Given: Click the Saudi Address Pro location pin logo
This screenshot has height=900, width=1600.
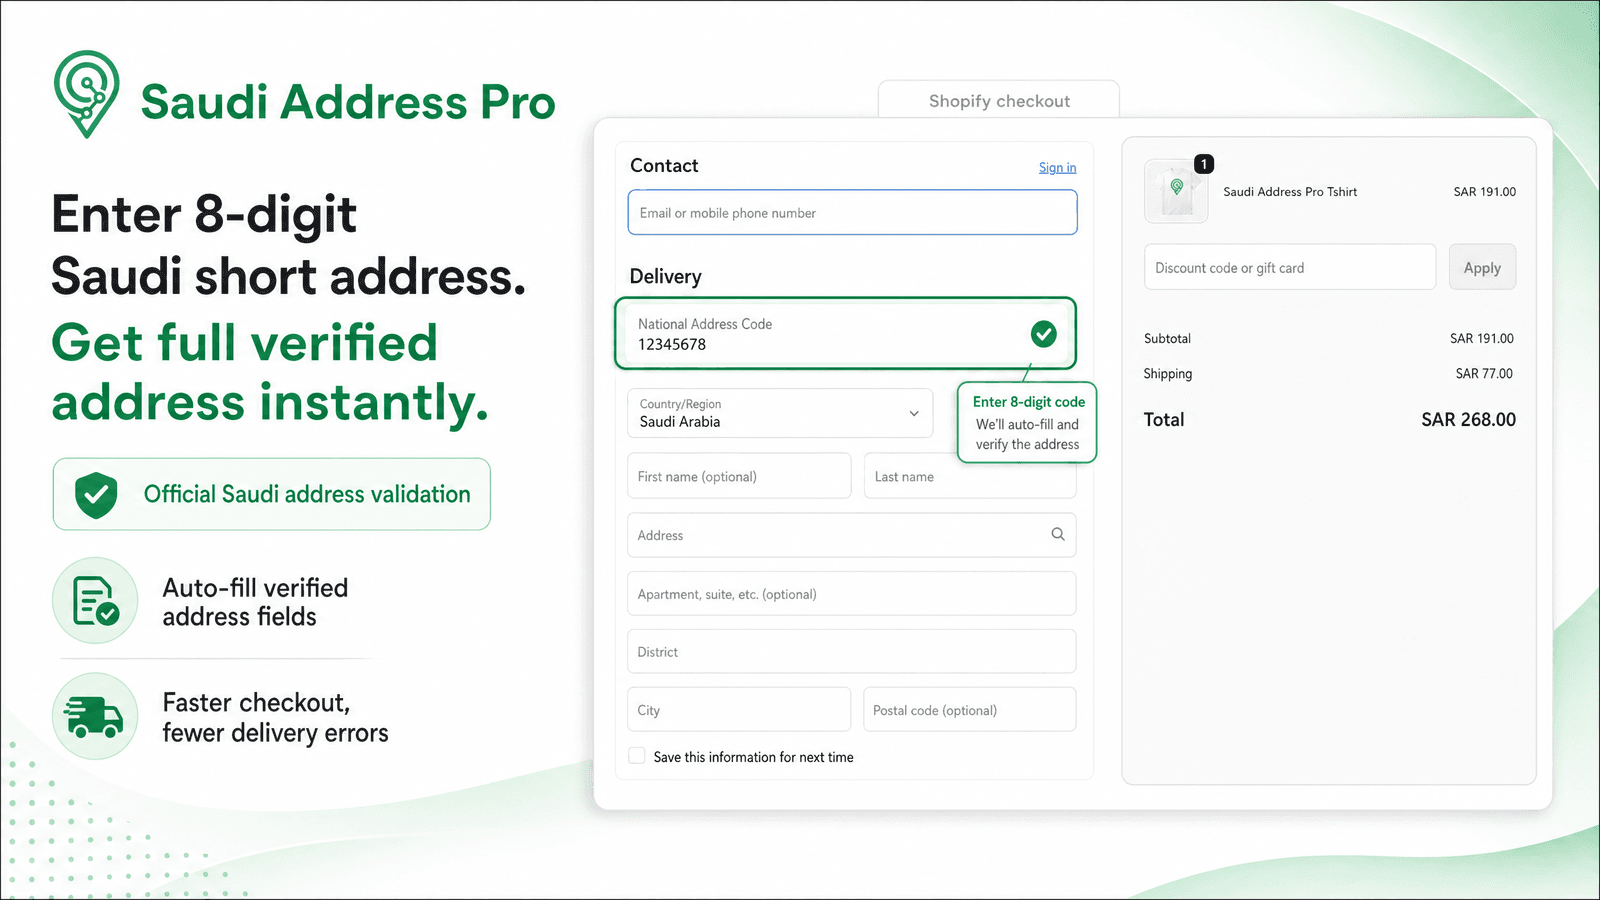Looking at the screenshot, I should coord(87,94).
